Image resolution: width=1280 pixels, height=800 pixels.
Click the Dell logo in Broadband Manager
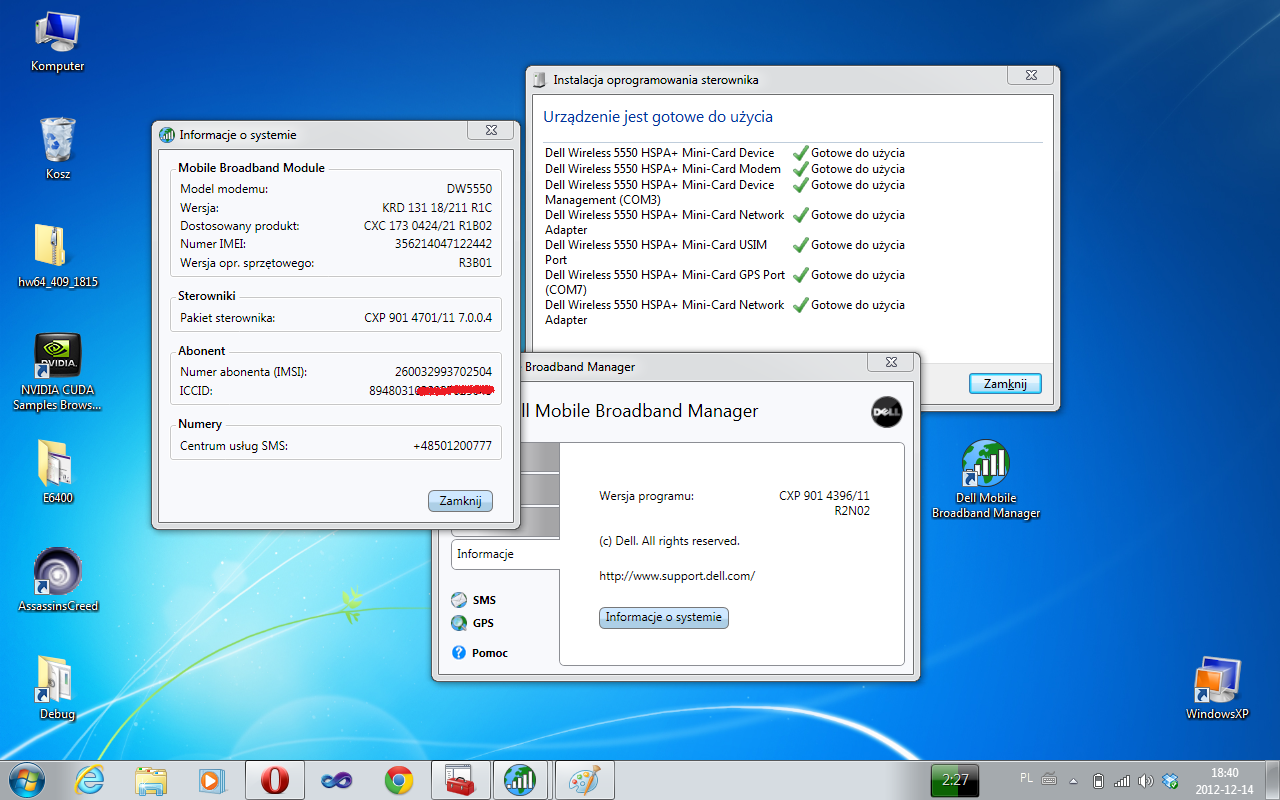887,411
